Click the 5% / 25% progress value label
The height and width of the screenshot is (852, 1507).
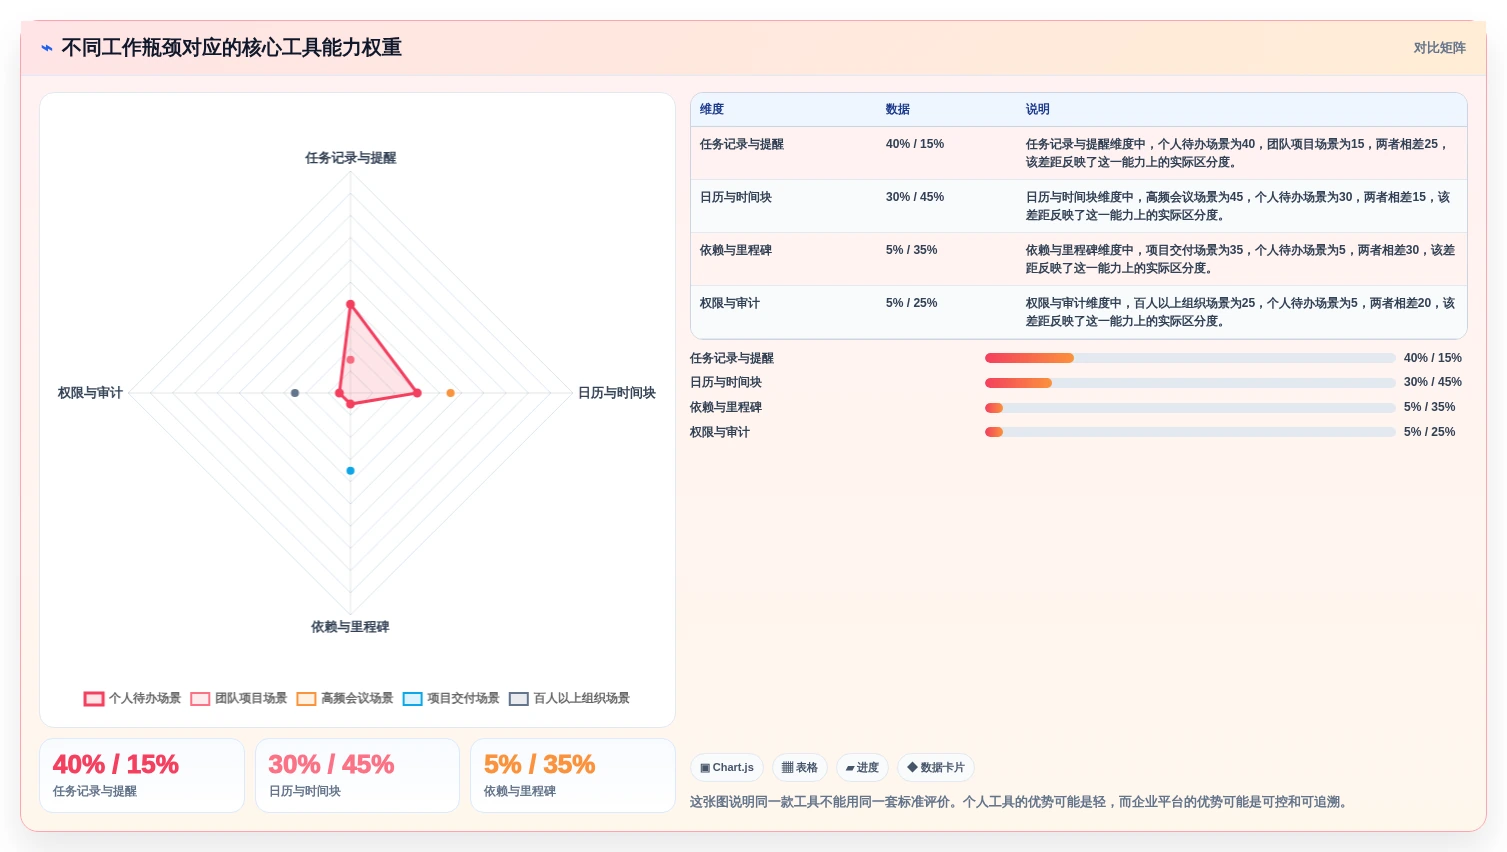[x=1429, y=432]
